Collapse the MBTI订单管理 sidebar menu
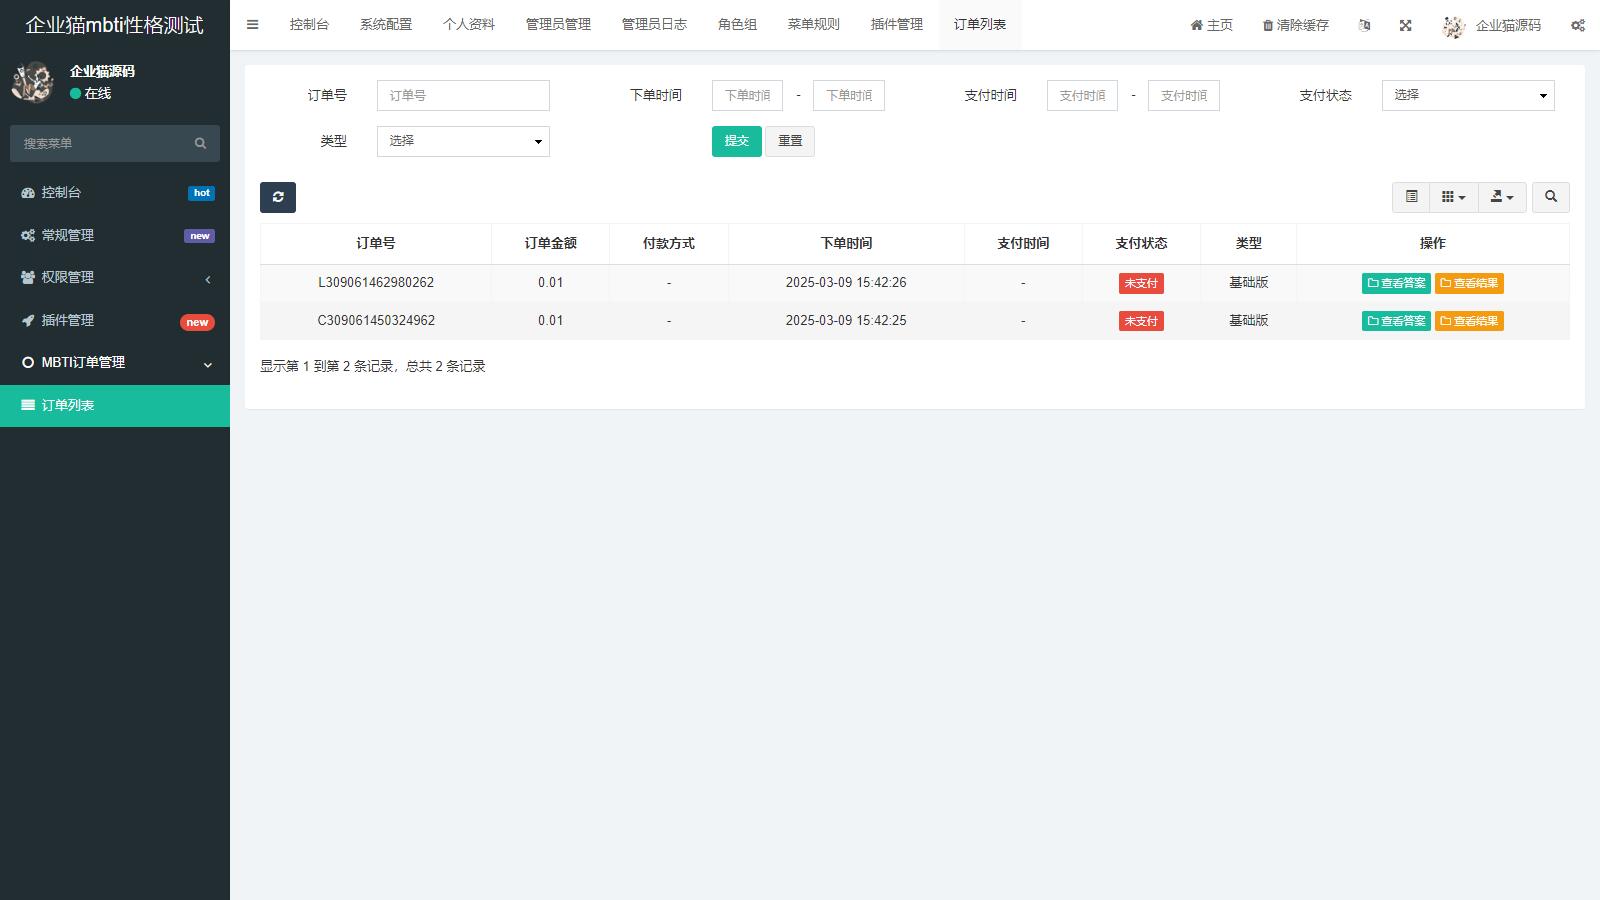This screenshot has width=1600, height=900. tap(115, 362)
